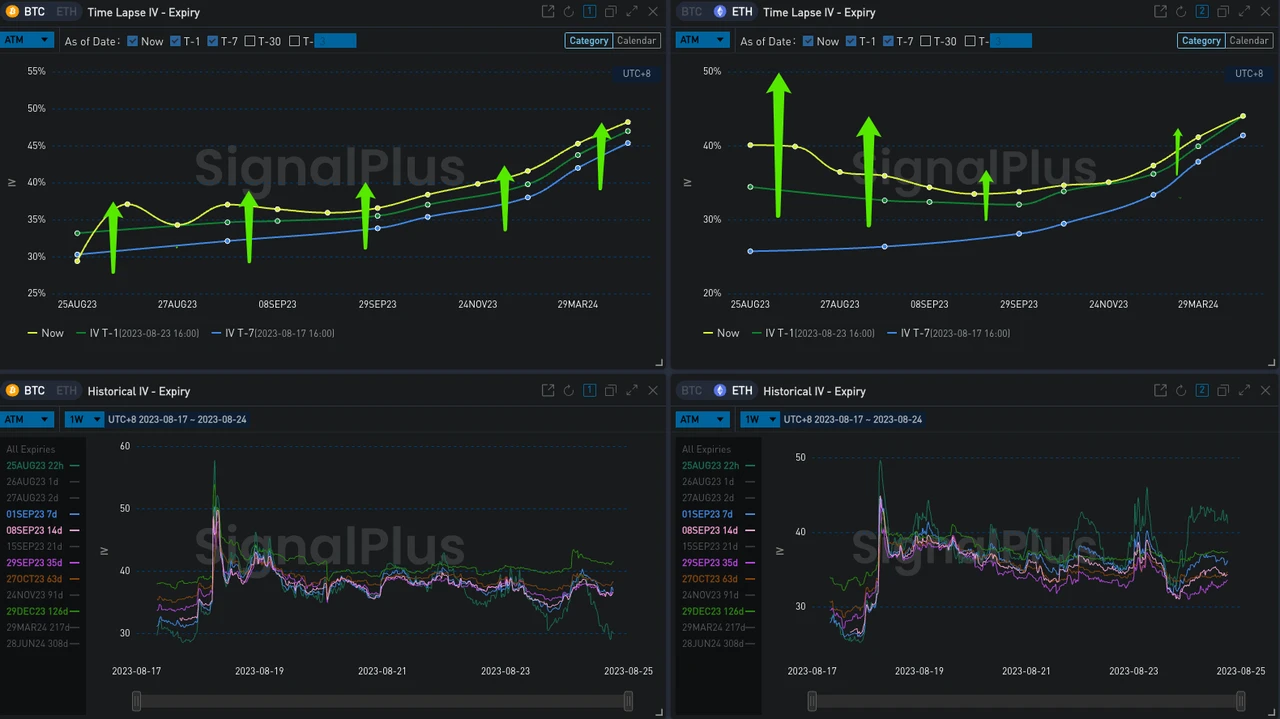Screen dimensions: 1280x719
Task: Uncheck T-1 in ETH Time Lapse panel
Action: [851, 41]
